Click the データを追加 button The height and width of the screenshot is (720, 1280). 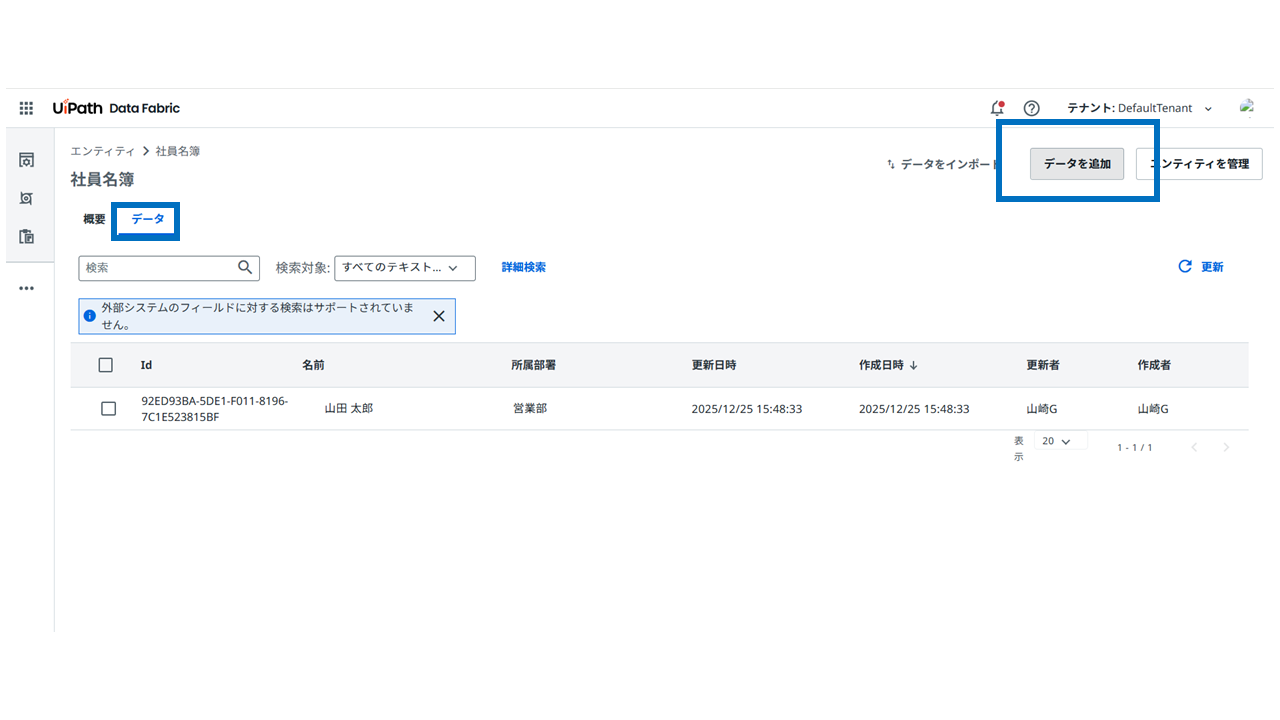[x=1076, y=163]
